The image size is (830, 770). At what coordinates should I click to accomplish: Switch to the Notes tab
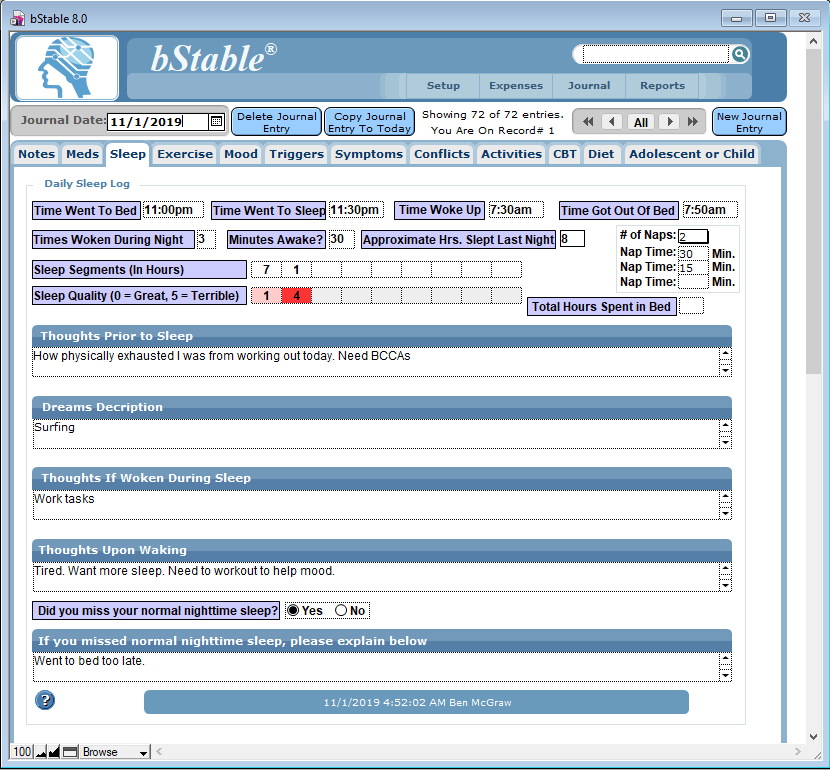point(37,154)
